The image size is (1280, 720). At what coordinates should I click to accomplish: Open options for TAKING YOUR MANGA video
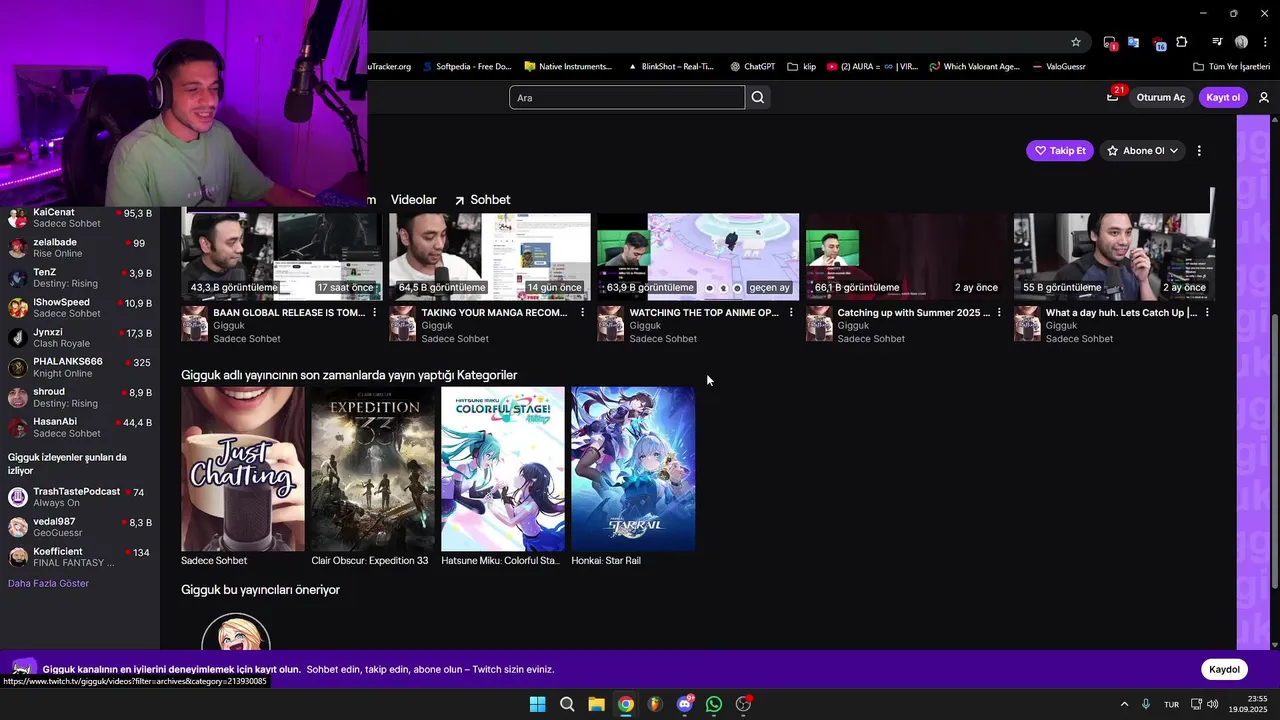tap(583, 313)
